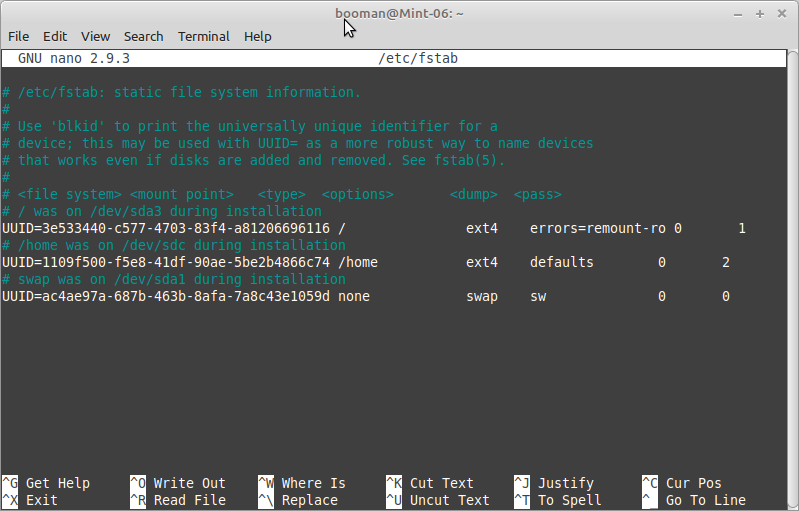Click the Cut Text shortcut label

[x=441, y=483]
